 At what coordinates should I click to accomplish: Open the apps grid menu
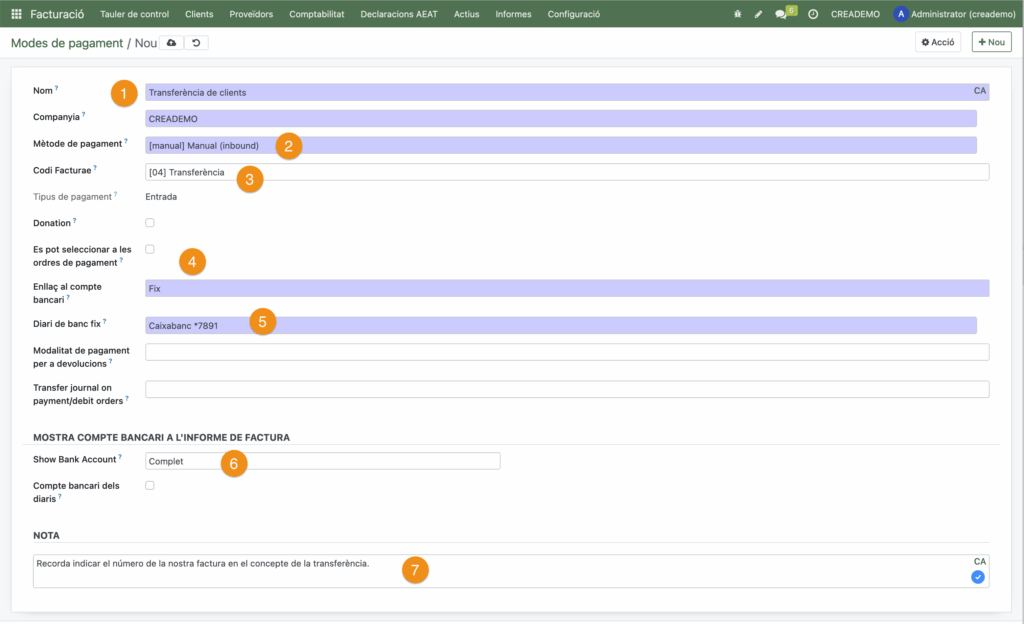pyautogui.click(x=16, y=14)
